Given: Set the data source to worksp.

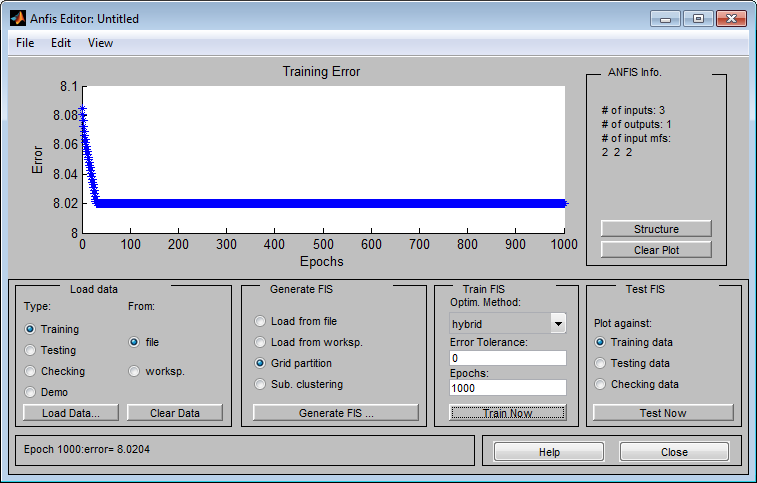Looking at the screenshot, I should (135, 371).
